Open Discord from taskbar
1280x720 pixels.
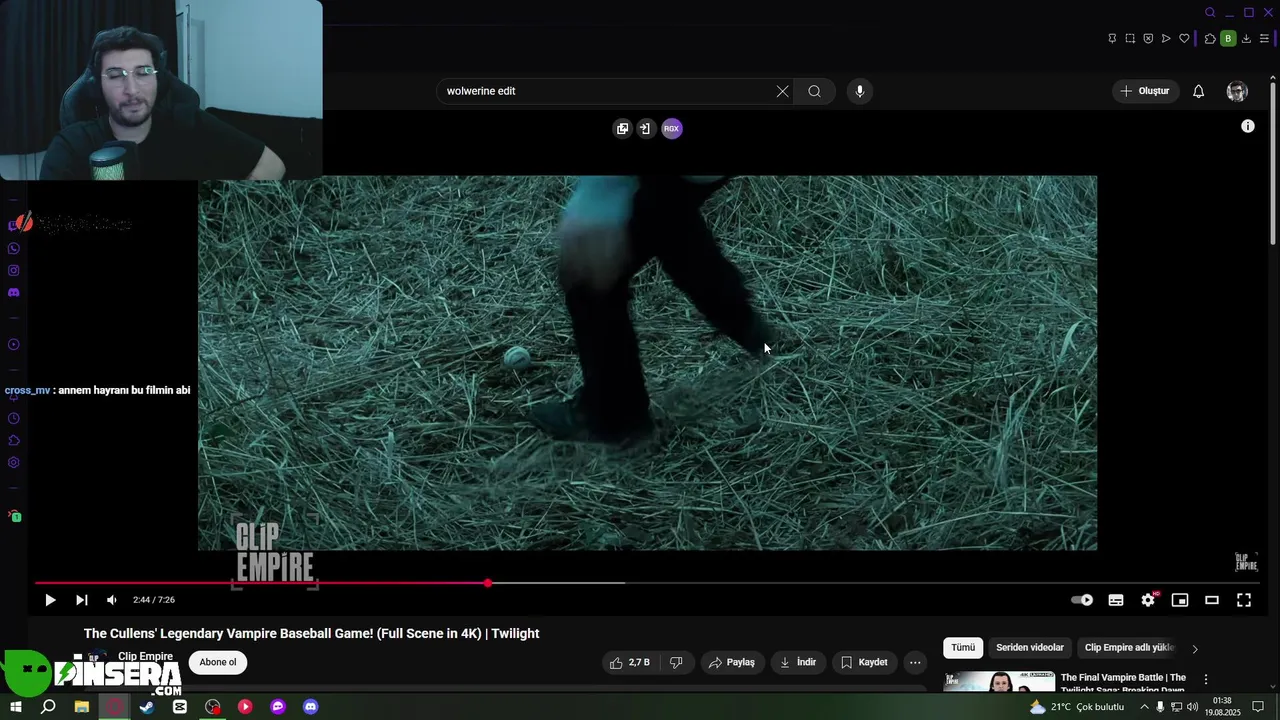(x=311, y=707)
